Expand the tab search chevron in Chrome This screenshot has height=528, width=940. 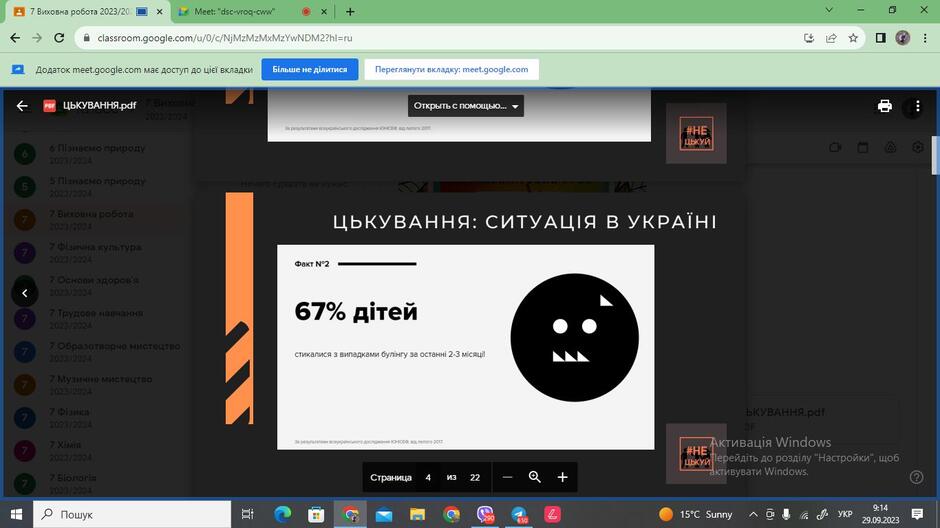829,10
